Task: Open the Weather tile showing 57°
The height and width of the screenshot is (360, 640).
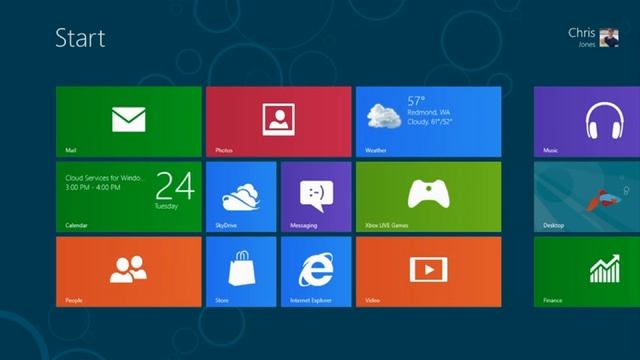Action: coord(429,121)
